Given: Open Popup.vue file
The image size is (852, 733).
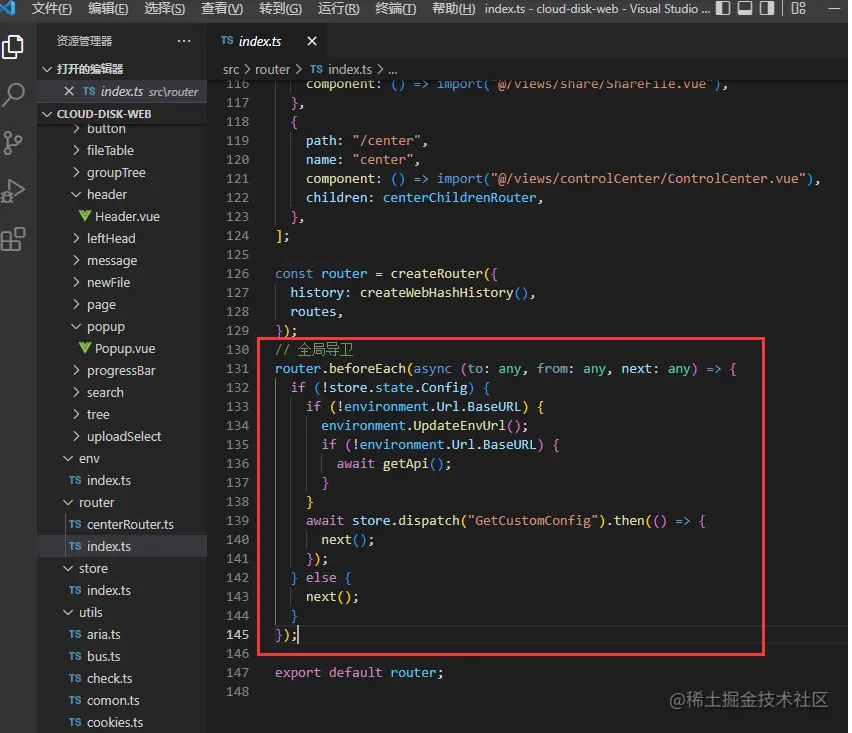Looking at the screenshot, I should [x=122, y=348].
